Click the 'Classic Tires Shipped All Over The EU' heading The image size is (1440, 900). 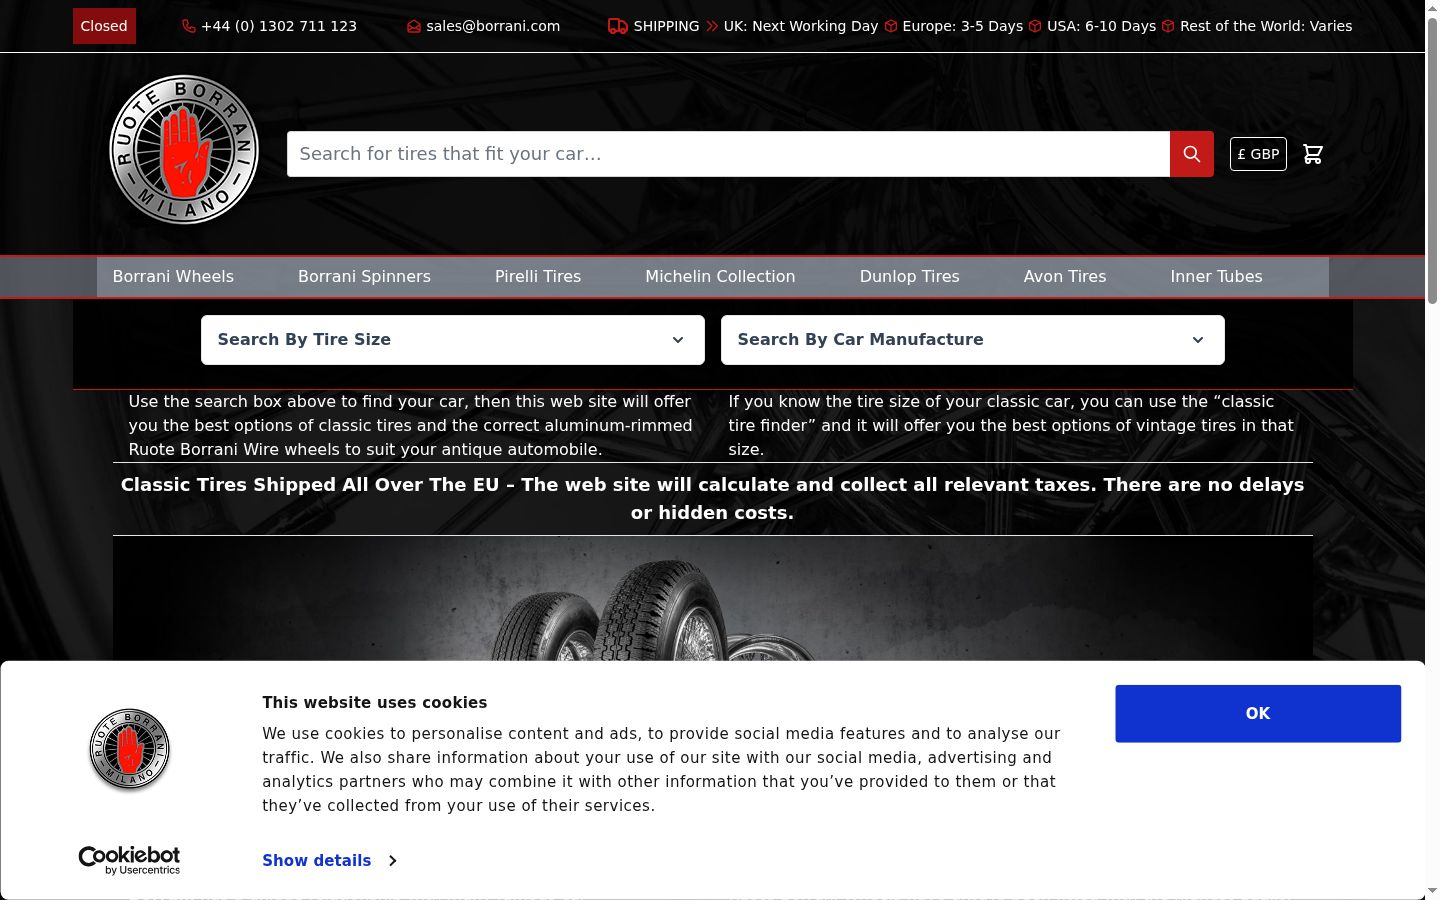point(712,499)
